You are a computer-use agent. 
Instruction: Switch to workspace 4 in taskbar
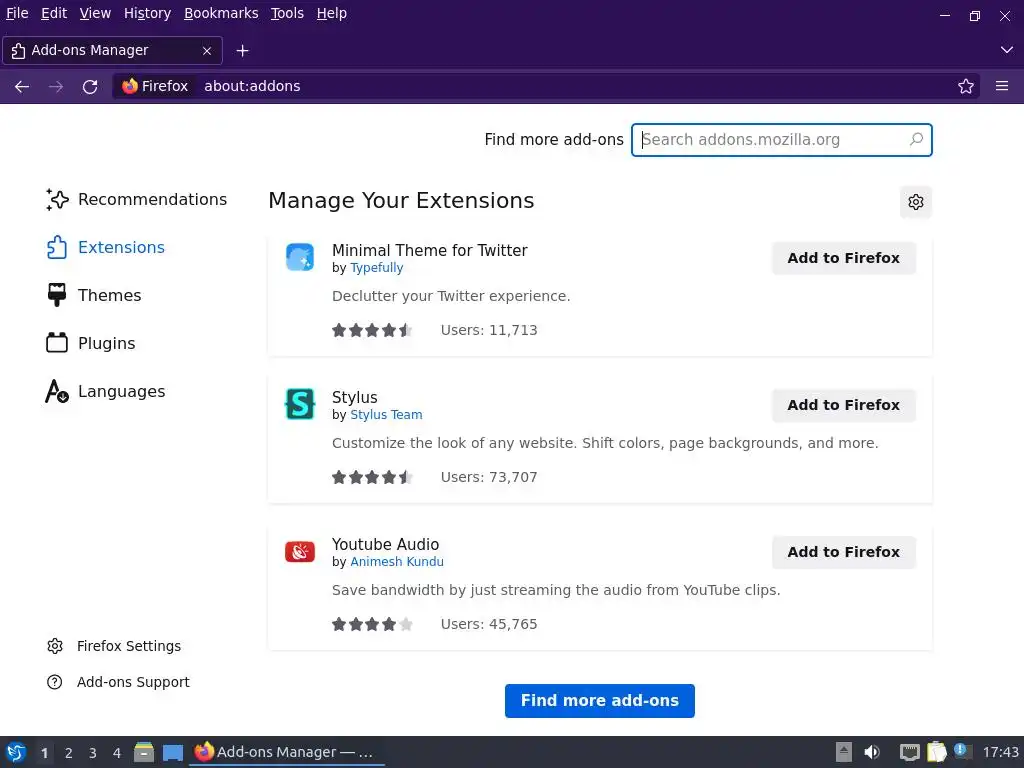point(117,753)
